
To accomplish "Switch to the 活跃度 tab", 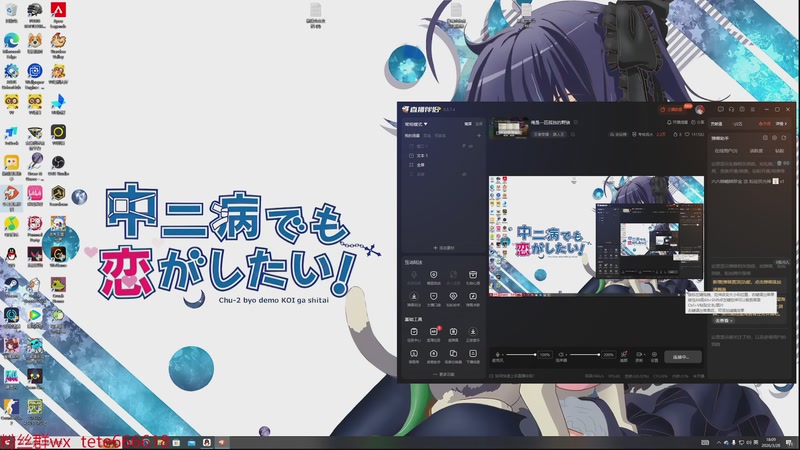I will pyautogui.click(x=756, y=151).
